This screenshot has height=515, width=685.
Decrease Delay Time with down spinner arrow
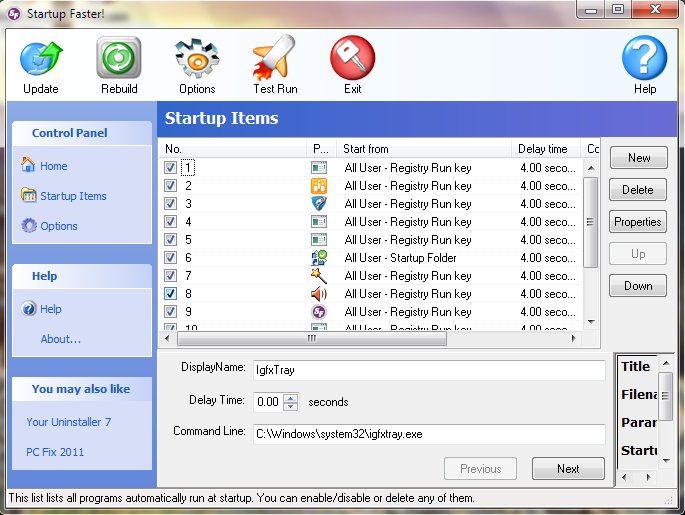[x=291, y=406]
